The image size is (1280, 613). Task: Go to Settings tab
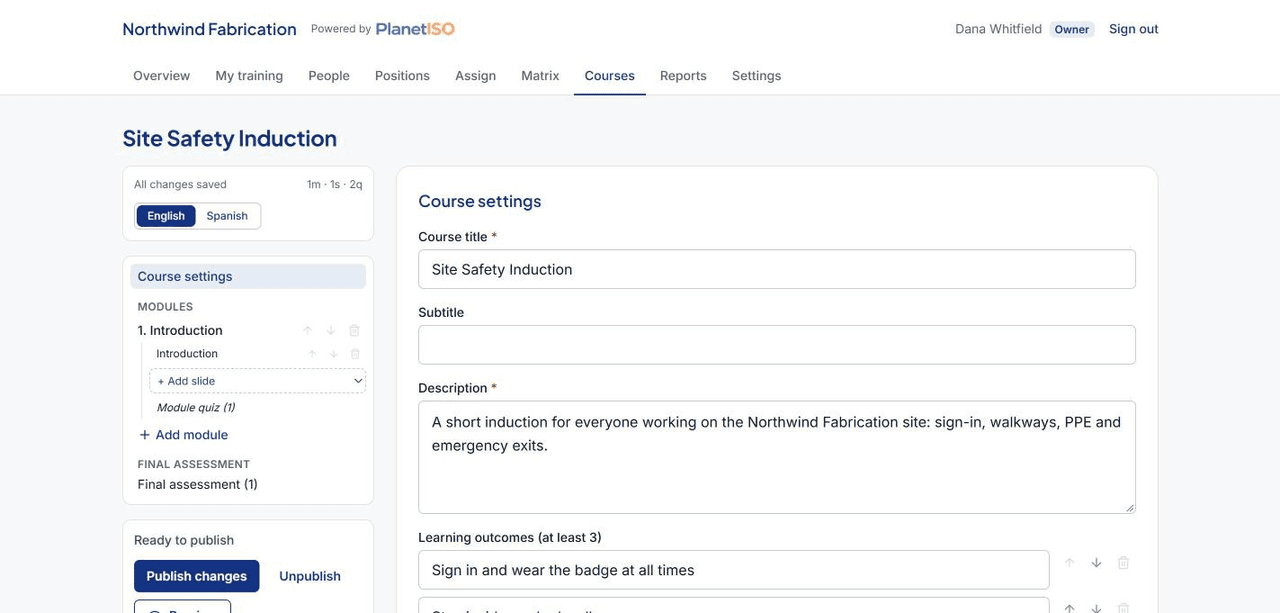757,76
